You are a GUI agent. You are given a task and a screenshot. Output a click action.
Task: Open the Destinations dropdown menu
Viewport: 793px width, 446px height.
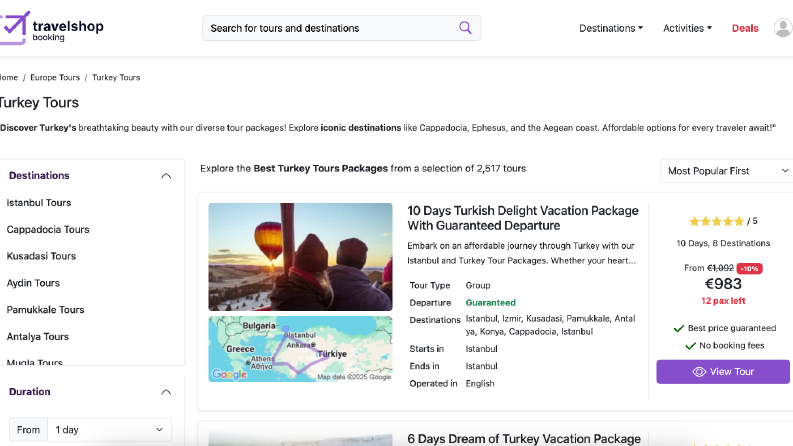tap(611, 28)
